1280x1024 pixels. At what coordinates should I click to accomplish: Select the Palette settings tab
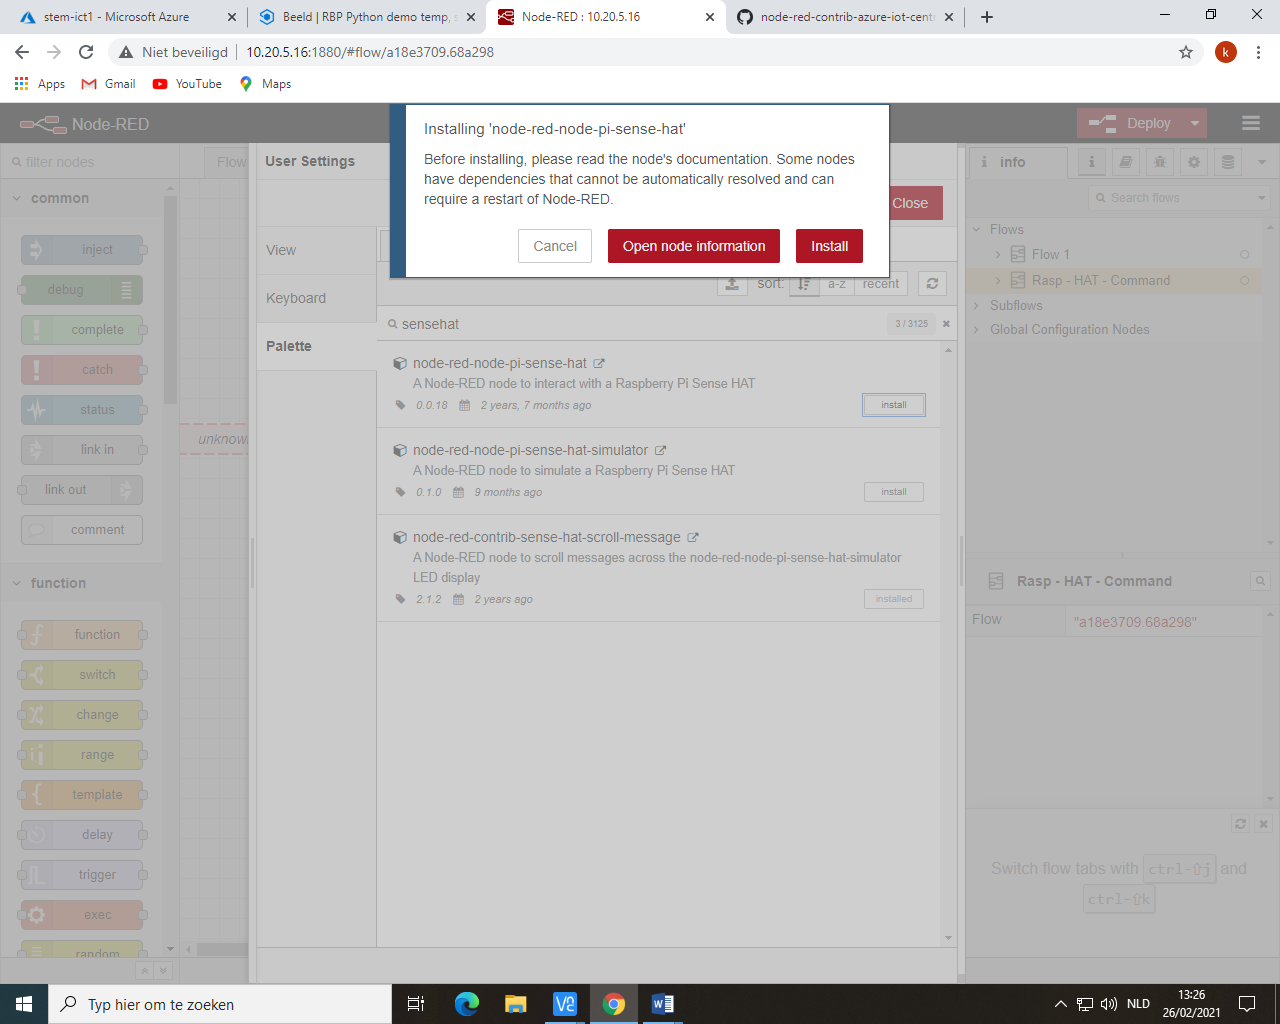pyautogui.click(x=316, y=346)
